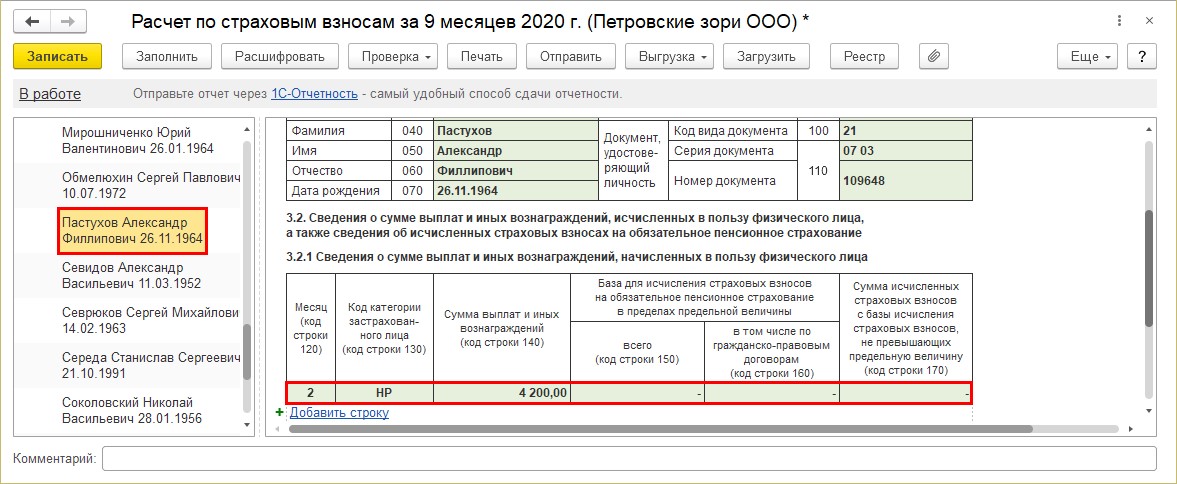Open the Реестр button
This screenshot has height=484, width=1177.
(x=864, y=56)
